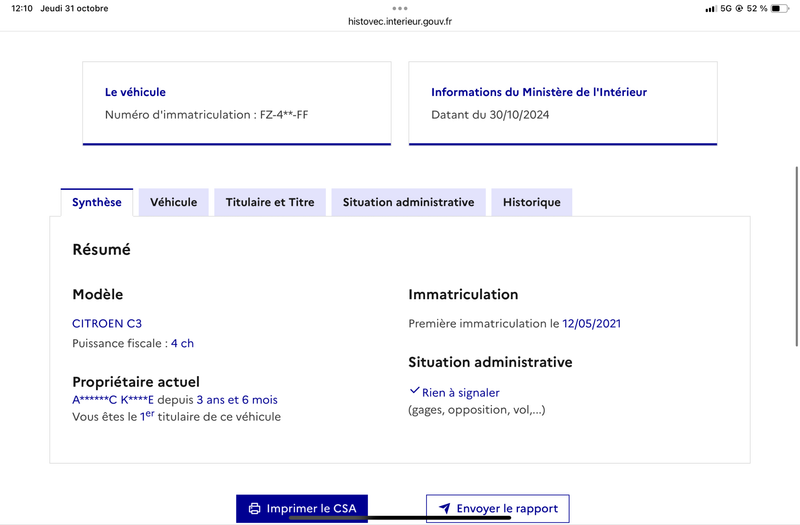Viewport: 800px width, 525px height.
Task: Click the checkmark icon next to Rien à signaler
Action: (414, 391)
